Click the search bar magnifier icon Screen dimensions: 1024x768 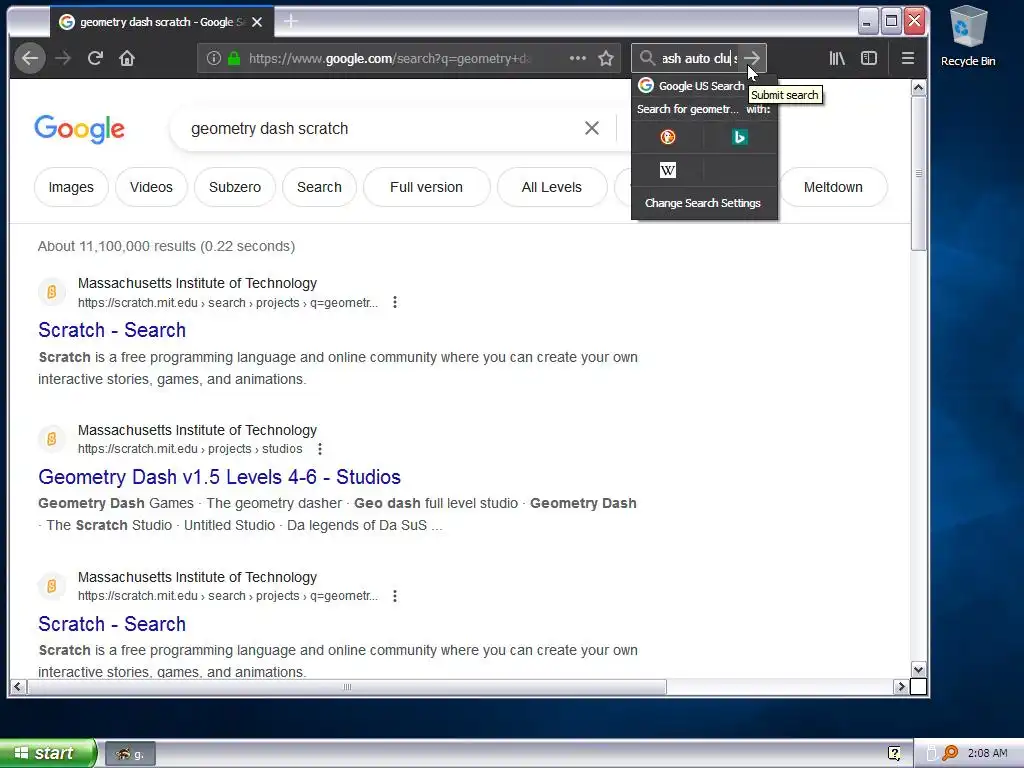(x=647, y=58)
